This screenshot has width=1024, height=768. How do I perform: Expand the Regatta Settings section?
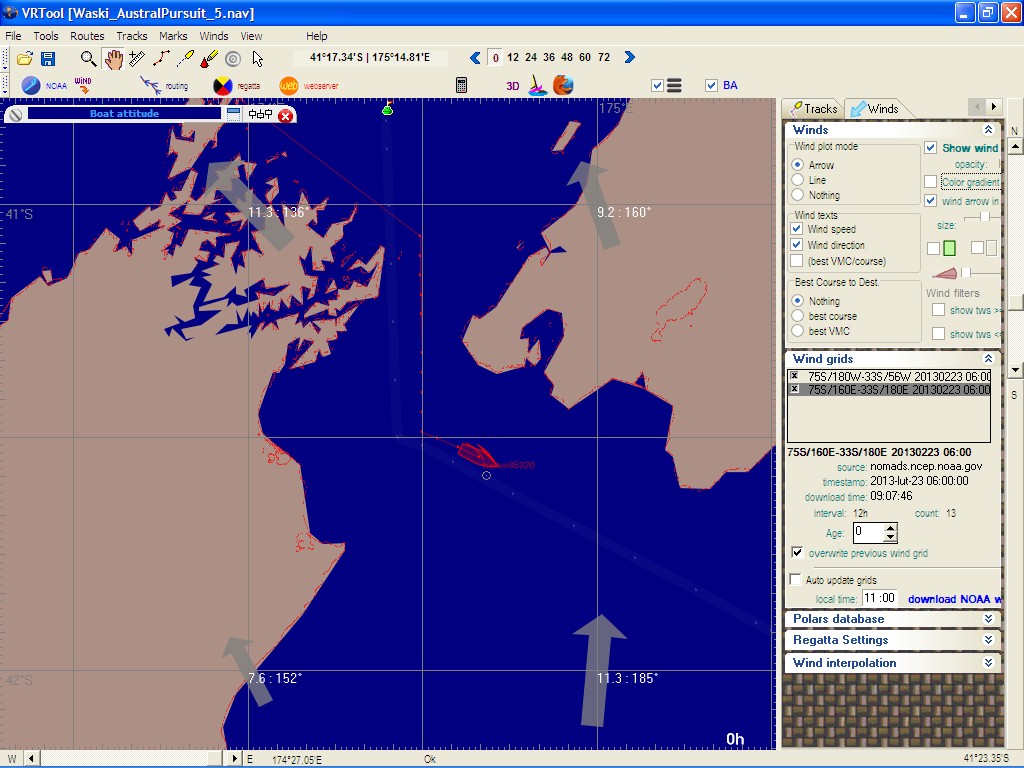pyautogui.click(x=988, y=640)
